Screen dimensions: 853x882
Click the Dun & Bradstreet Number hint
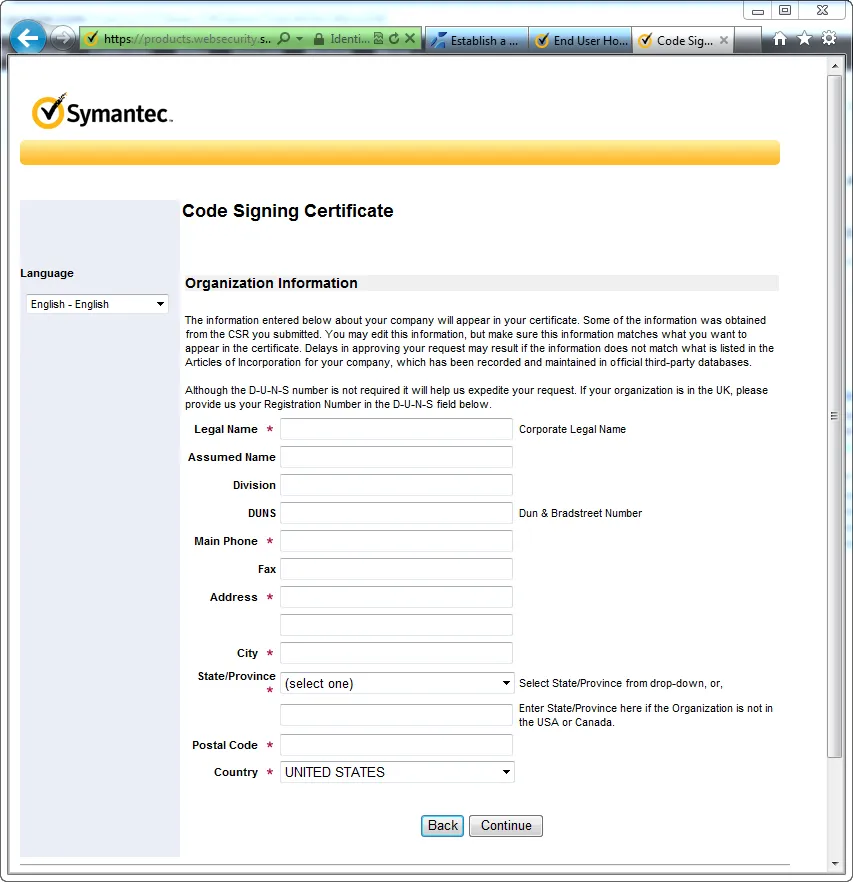point(580,513)
